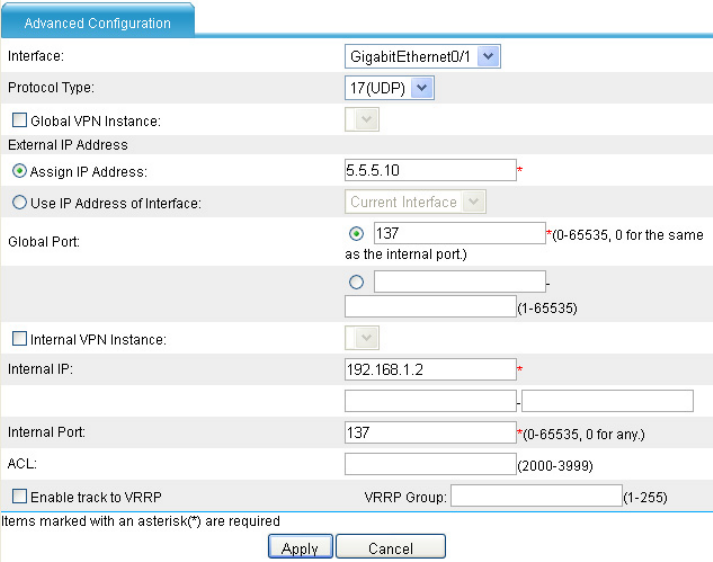Image resolution: width=713 pixels, height=562 pixels.
Task: Click the Global Port range start field
Action: tap(459, 281)
